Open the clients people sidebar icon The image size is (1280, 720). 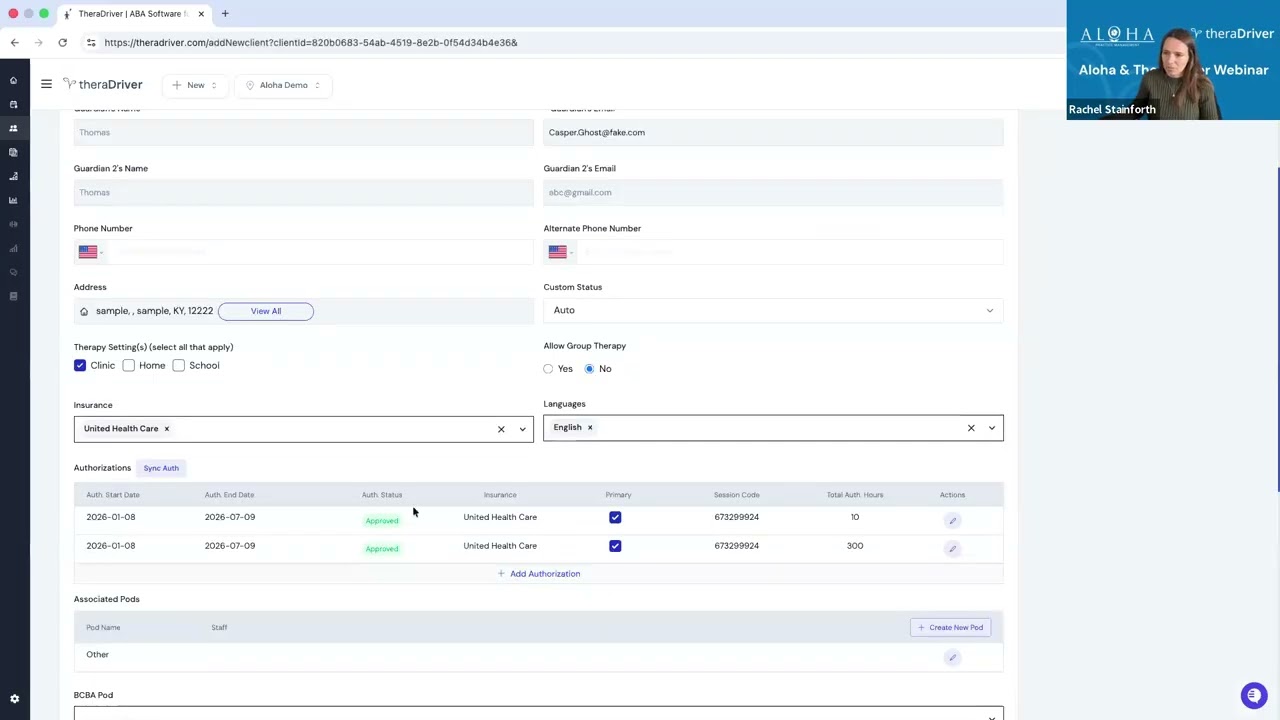point(13,128)
